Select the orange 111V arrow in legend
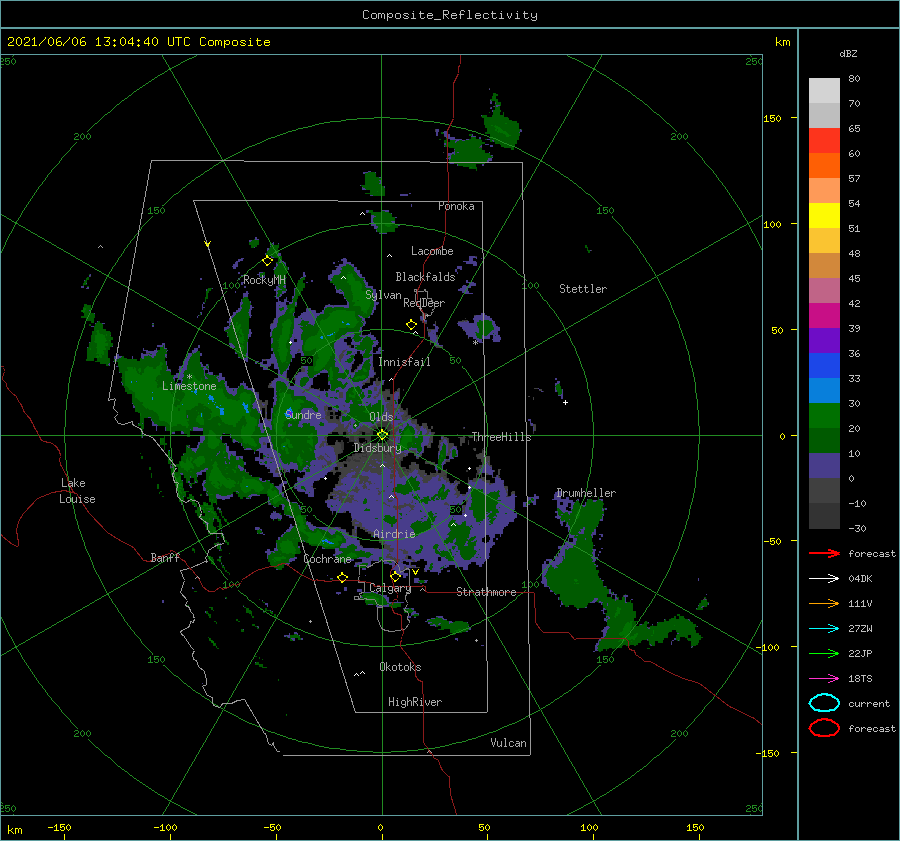Screen dimensions: 900x841 pos(824,603)
